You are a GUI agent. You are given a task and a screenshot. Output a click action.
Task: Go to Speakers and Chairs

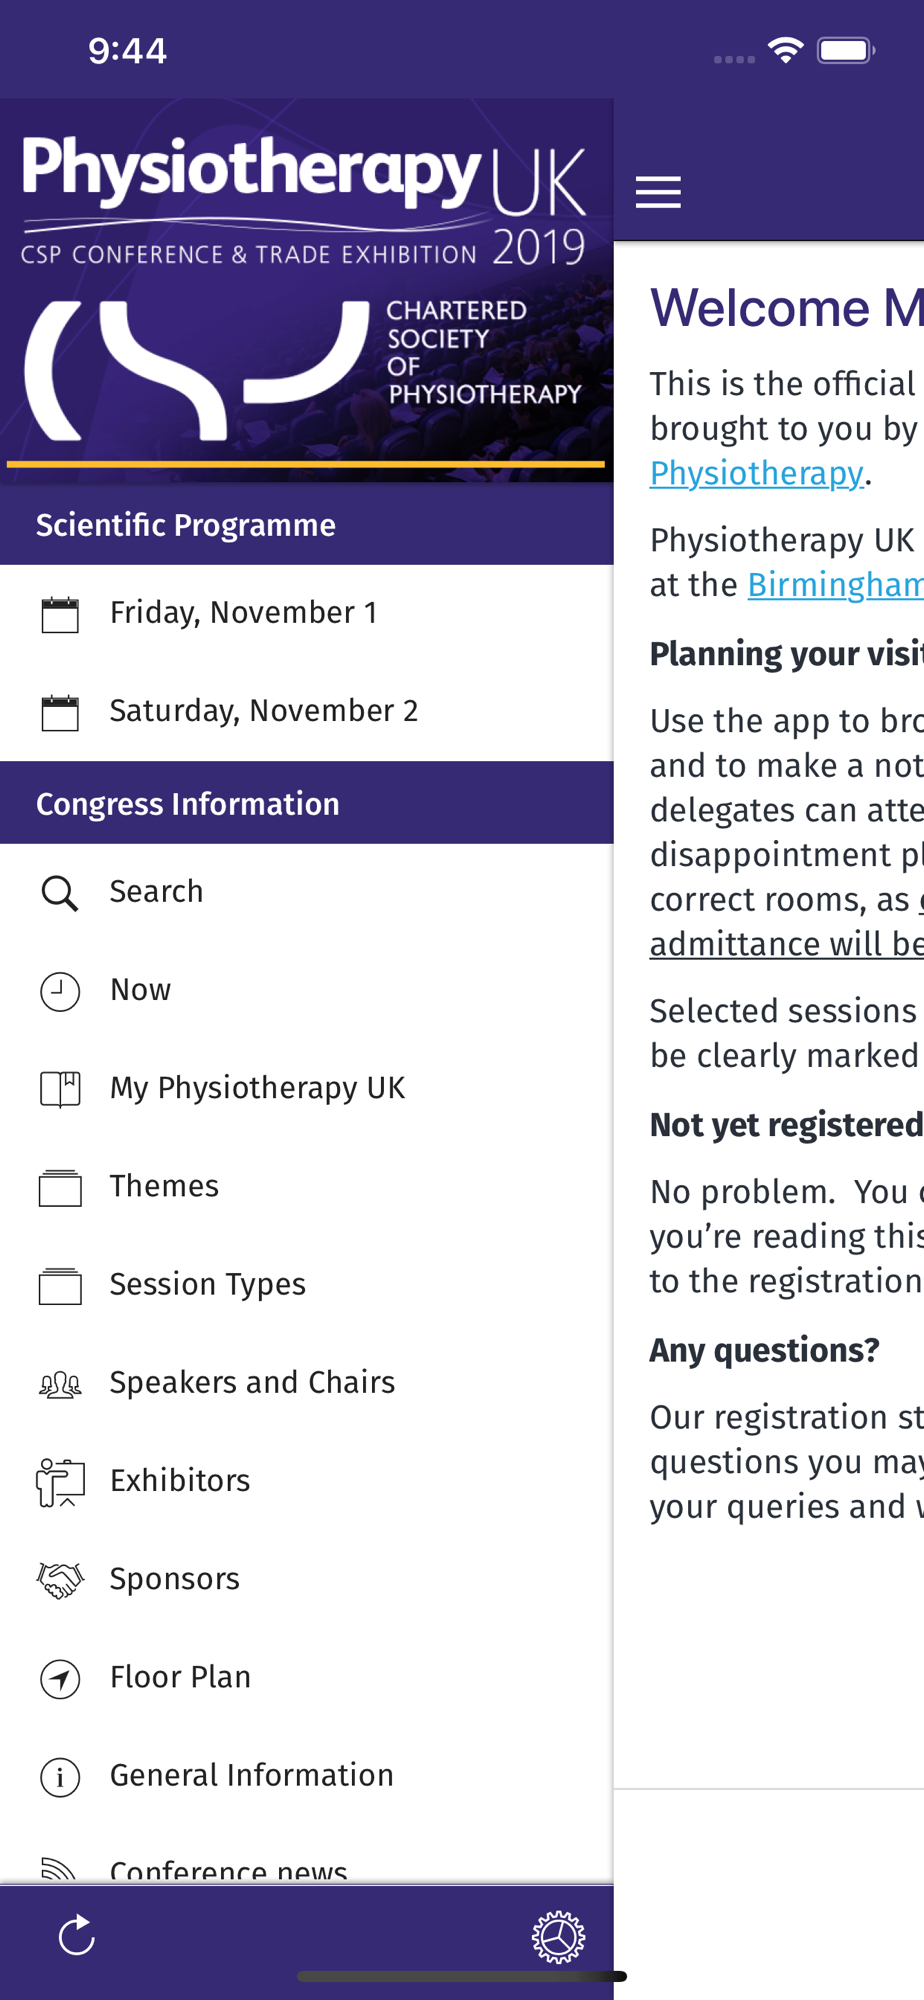point(307,1382)
